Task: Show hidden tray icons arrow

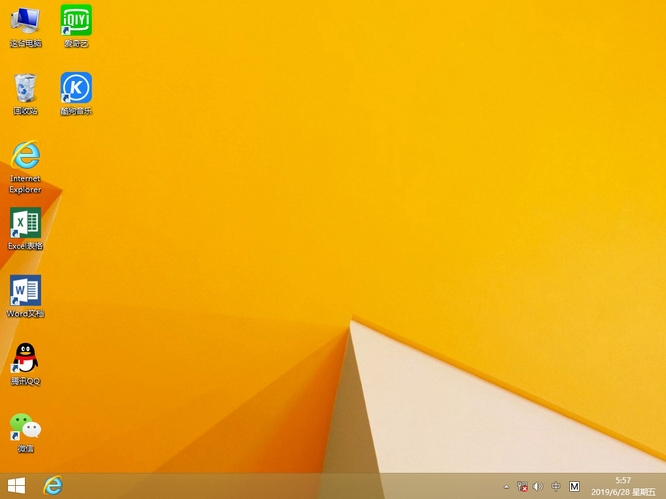Action: pyautogui.click(x=506, y=487)
